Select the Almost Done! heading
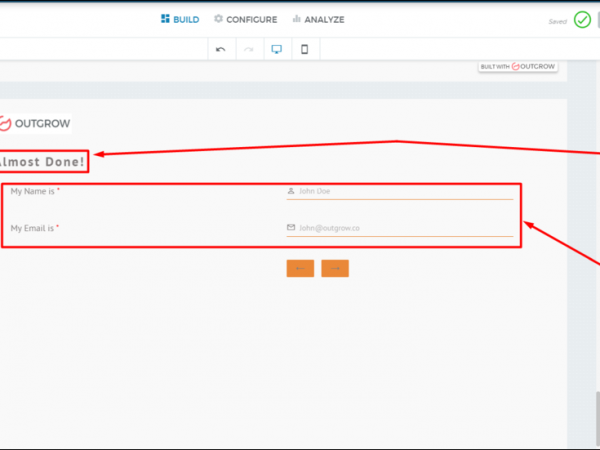This screenshot has width=600, height=450. 43,160
